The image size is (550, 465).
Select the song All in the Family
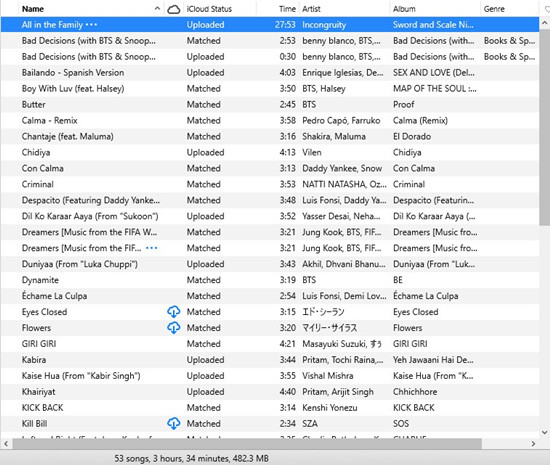tap(52, 25)
